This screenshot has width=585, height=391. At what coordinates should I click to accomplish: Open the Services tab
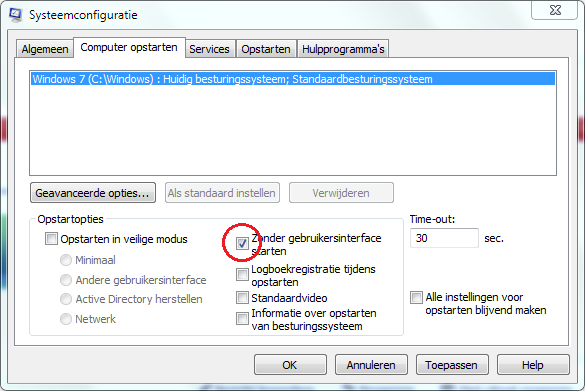pos(209,49)
